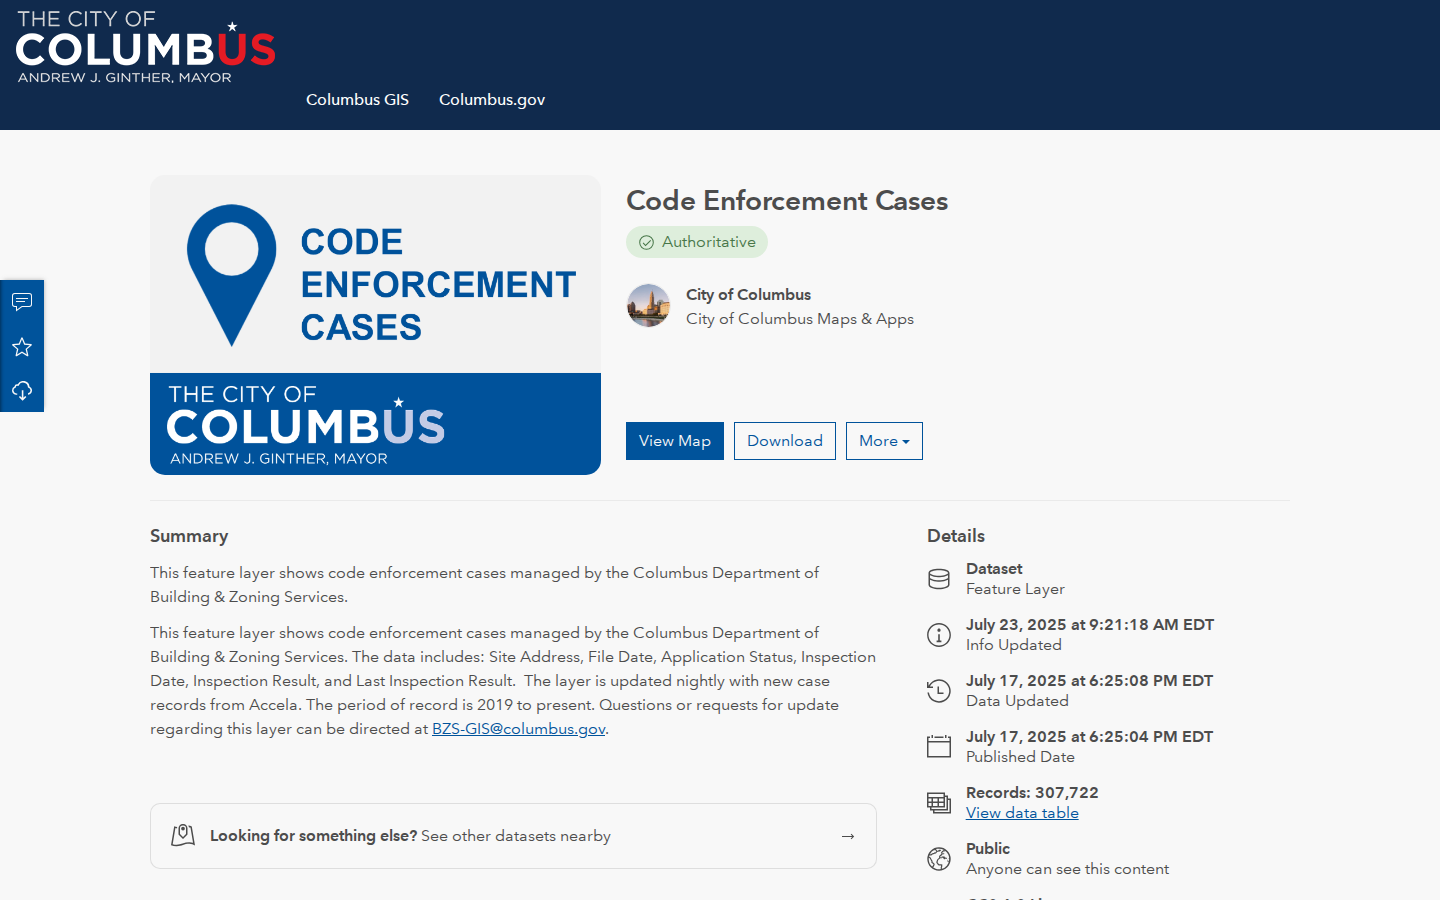Click Anyone can see this content text

(x=1067, y=869)
